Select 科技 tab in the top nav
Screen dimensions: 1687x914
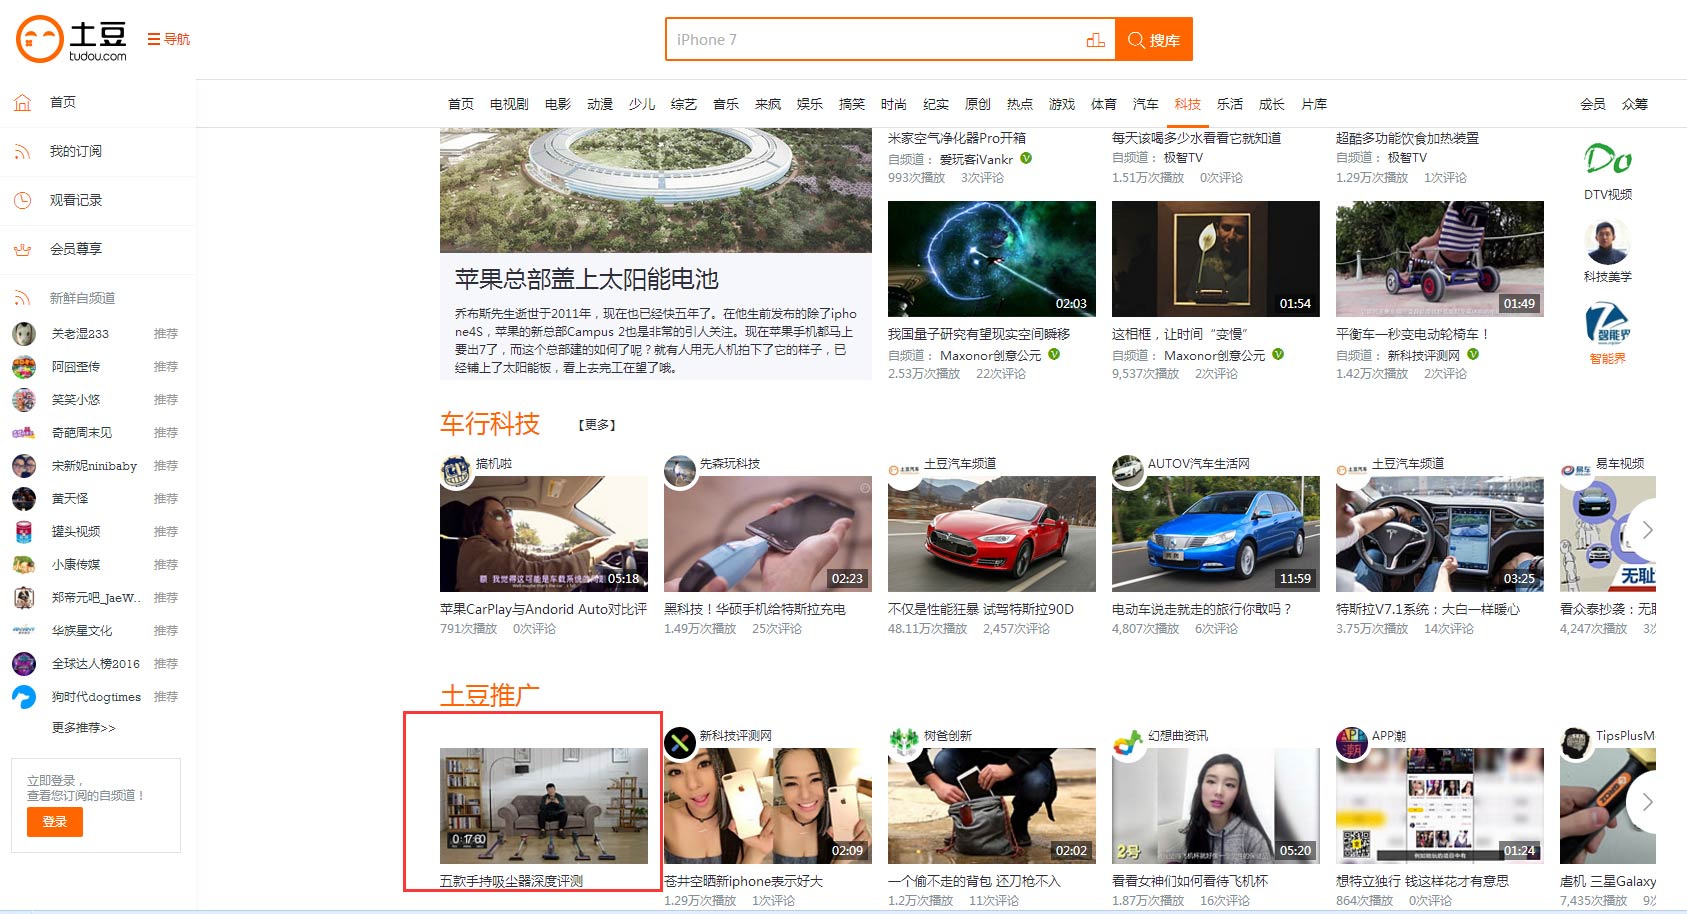1188,104
